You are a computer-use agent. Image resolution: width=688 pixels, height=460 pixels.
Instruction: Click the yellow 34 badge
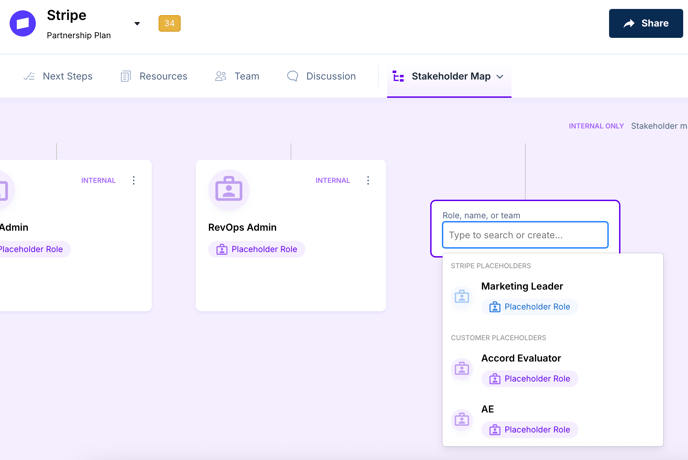coord(169,23)
